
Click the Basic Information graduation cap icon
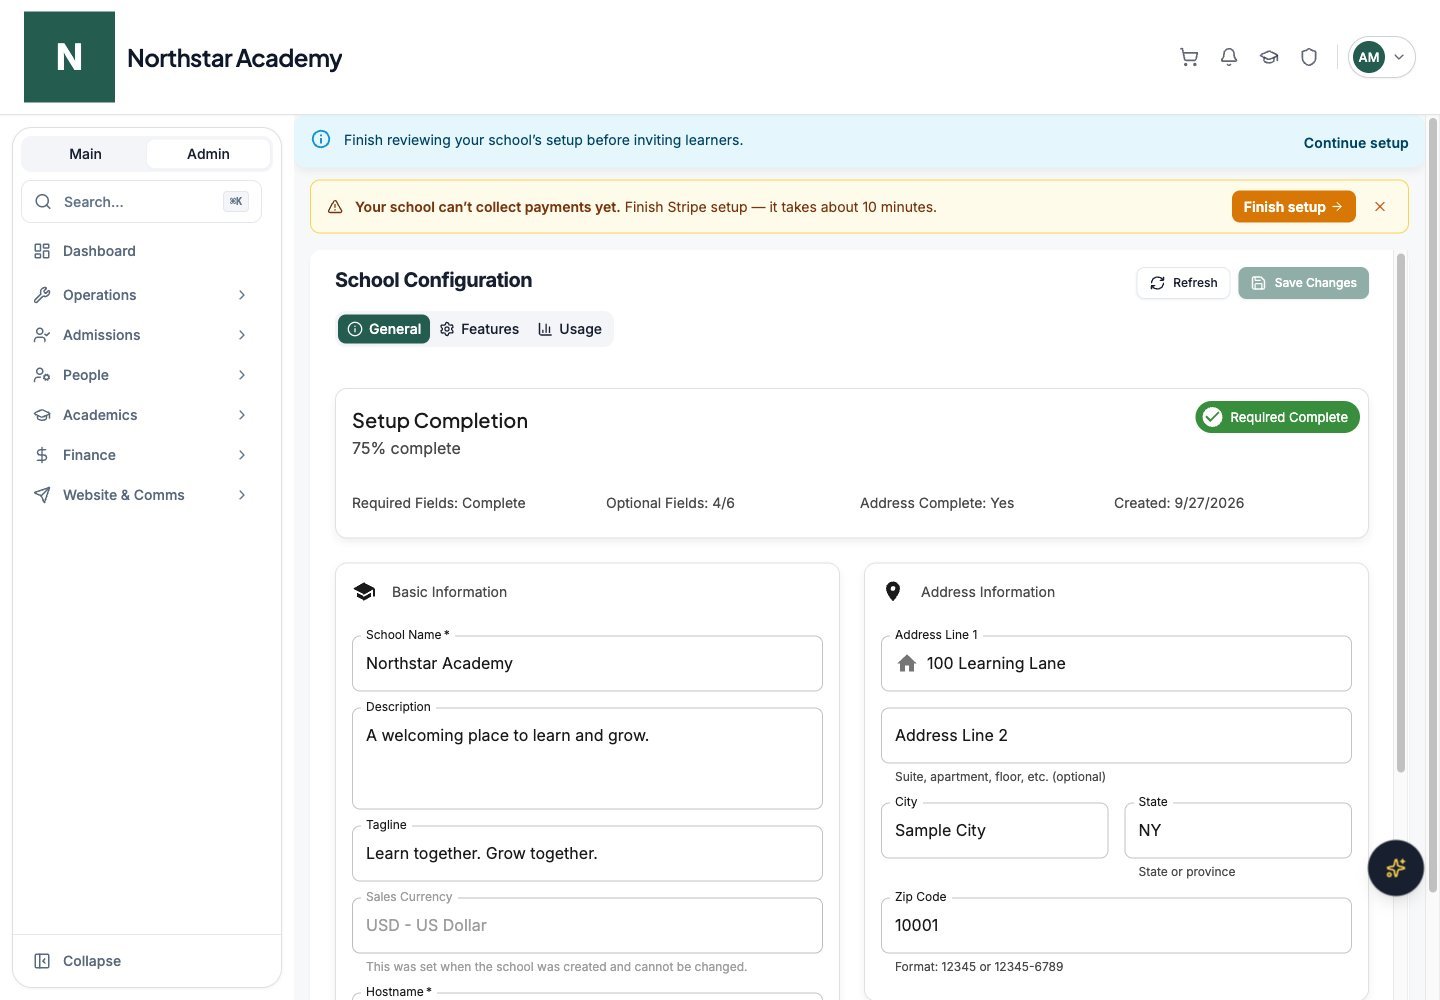[365, 592]
